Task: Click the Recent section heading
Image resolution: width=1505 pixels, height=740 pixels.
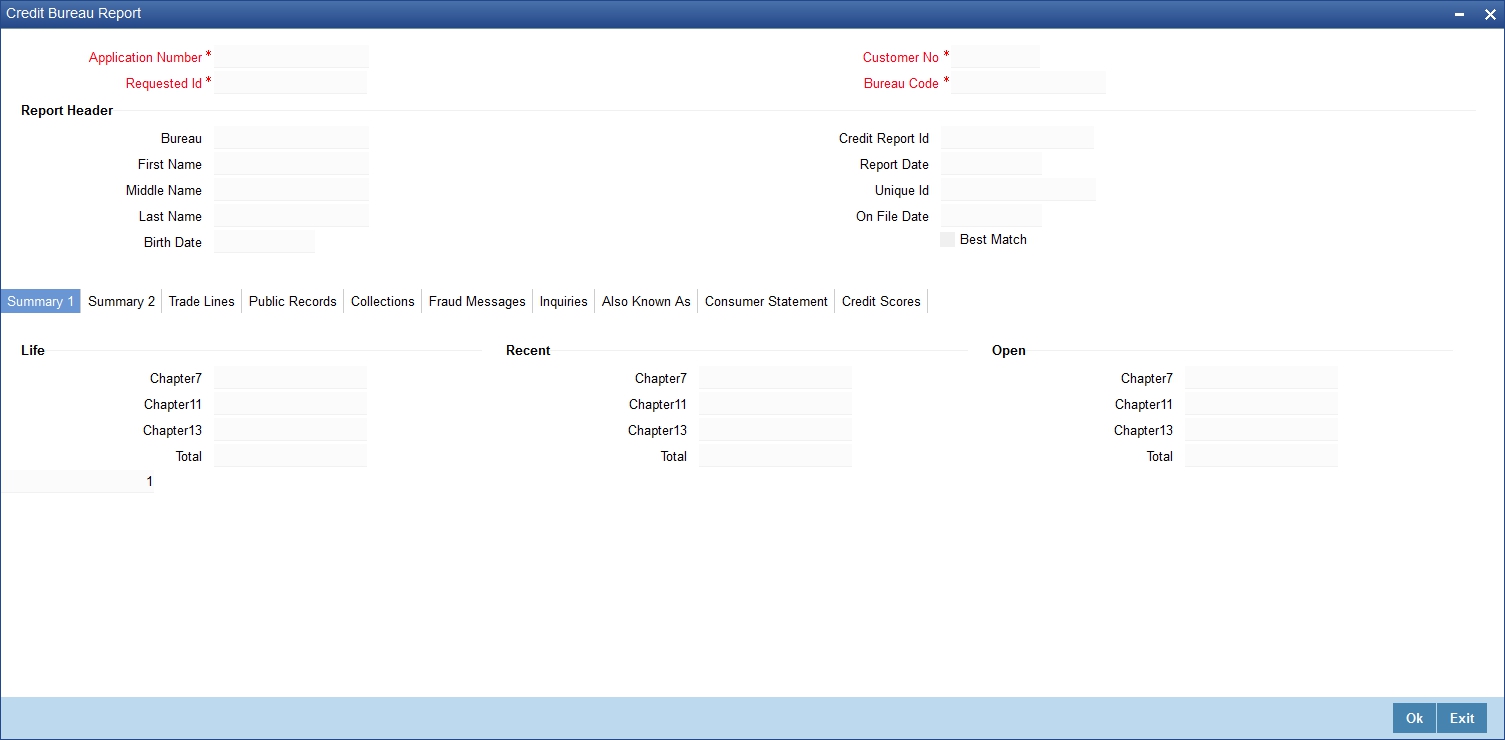Action: tap(528, 351)
